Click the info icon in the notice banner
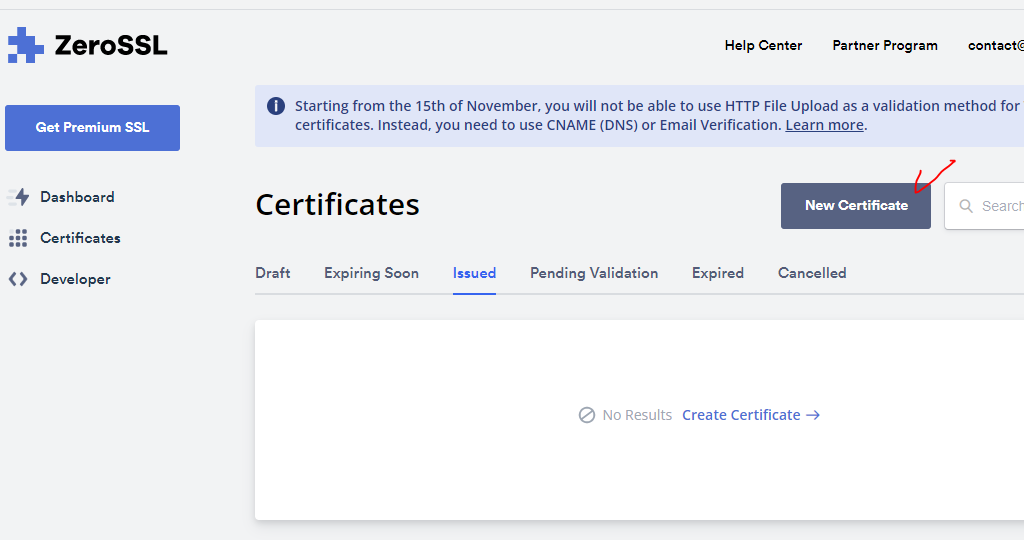The image size is (1024, 540). 276,106
